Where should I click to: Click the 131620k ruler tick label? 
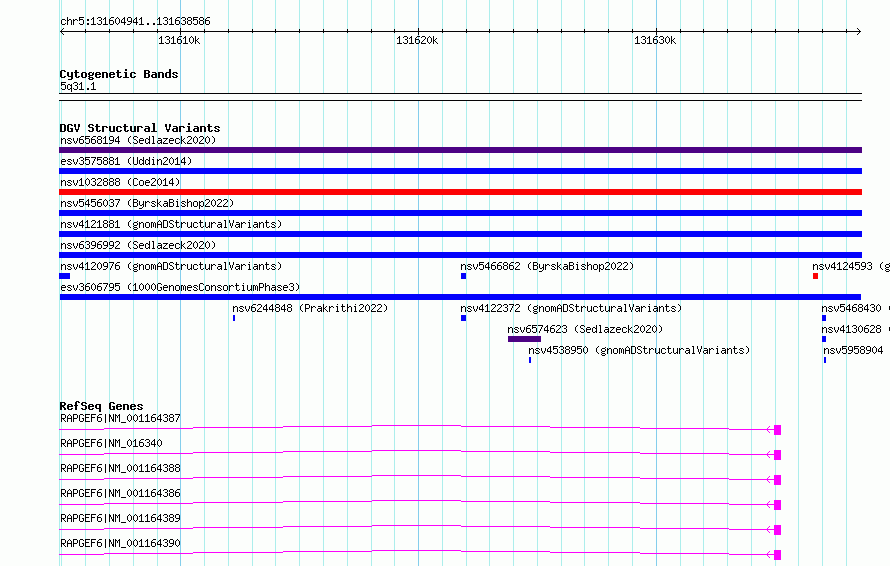pyautogui.click(x=417, y=40)
